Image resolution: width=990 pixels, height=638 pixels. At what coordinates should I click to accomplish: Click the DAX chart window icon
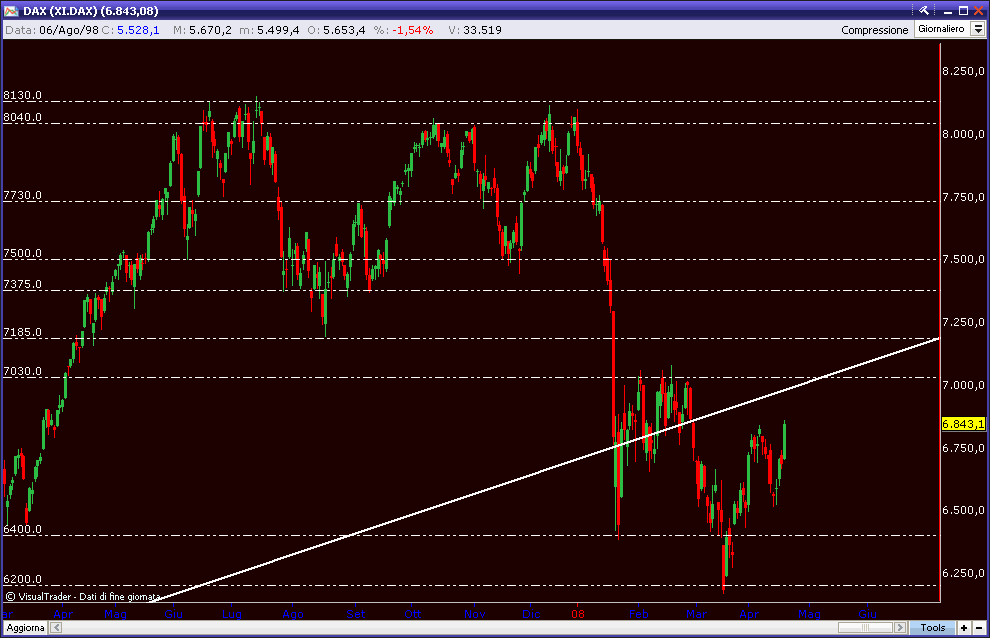(10, 10)
